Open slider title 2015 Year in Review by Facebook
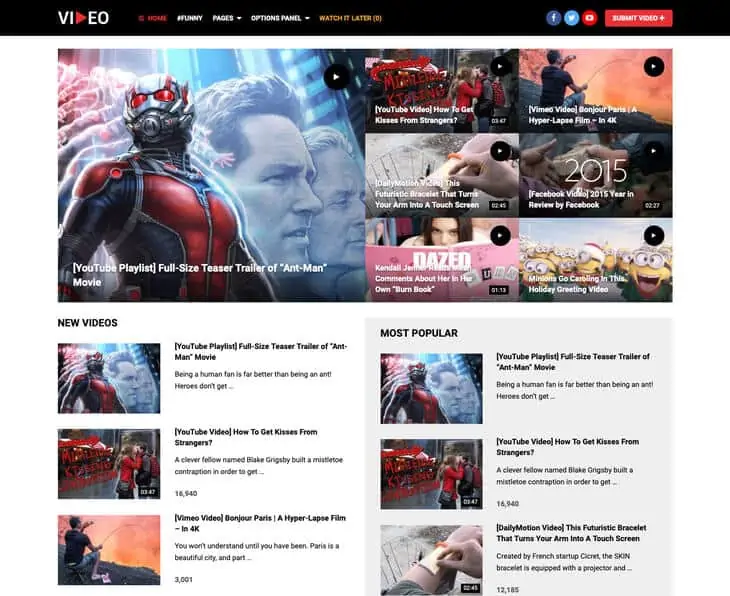Screen dimensions: 730x596 click(581, 199)
